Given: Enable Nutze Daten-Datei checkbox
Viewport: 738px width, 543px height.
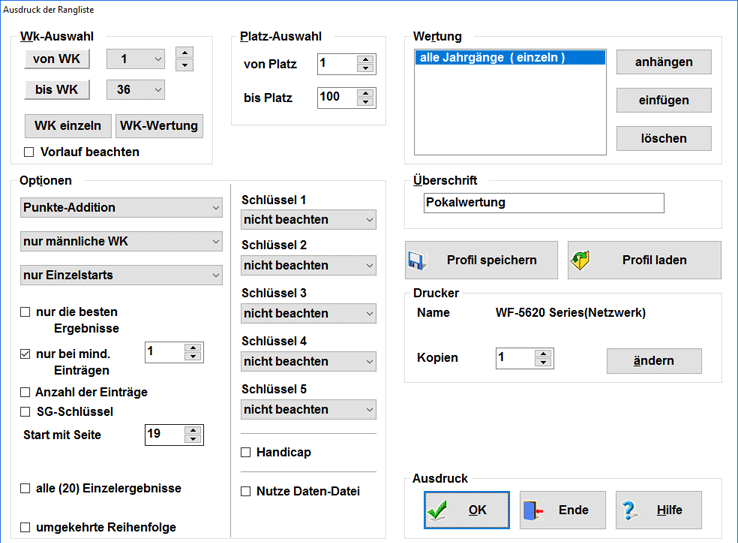Looking at the screenshot, I should coord(246,491).
